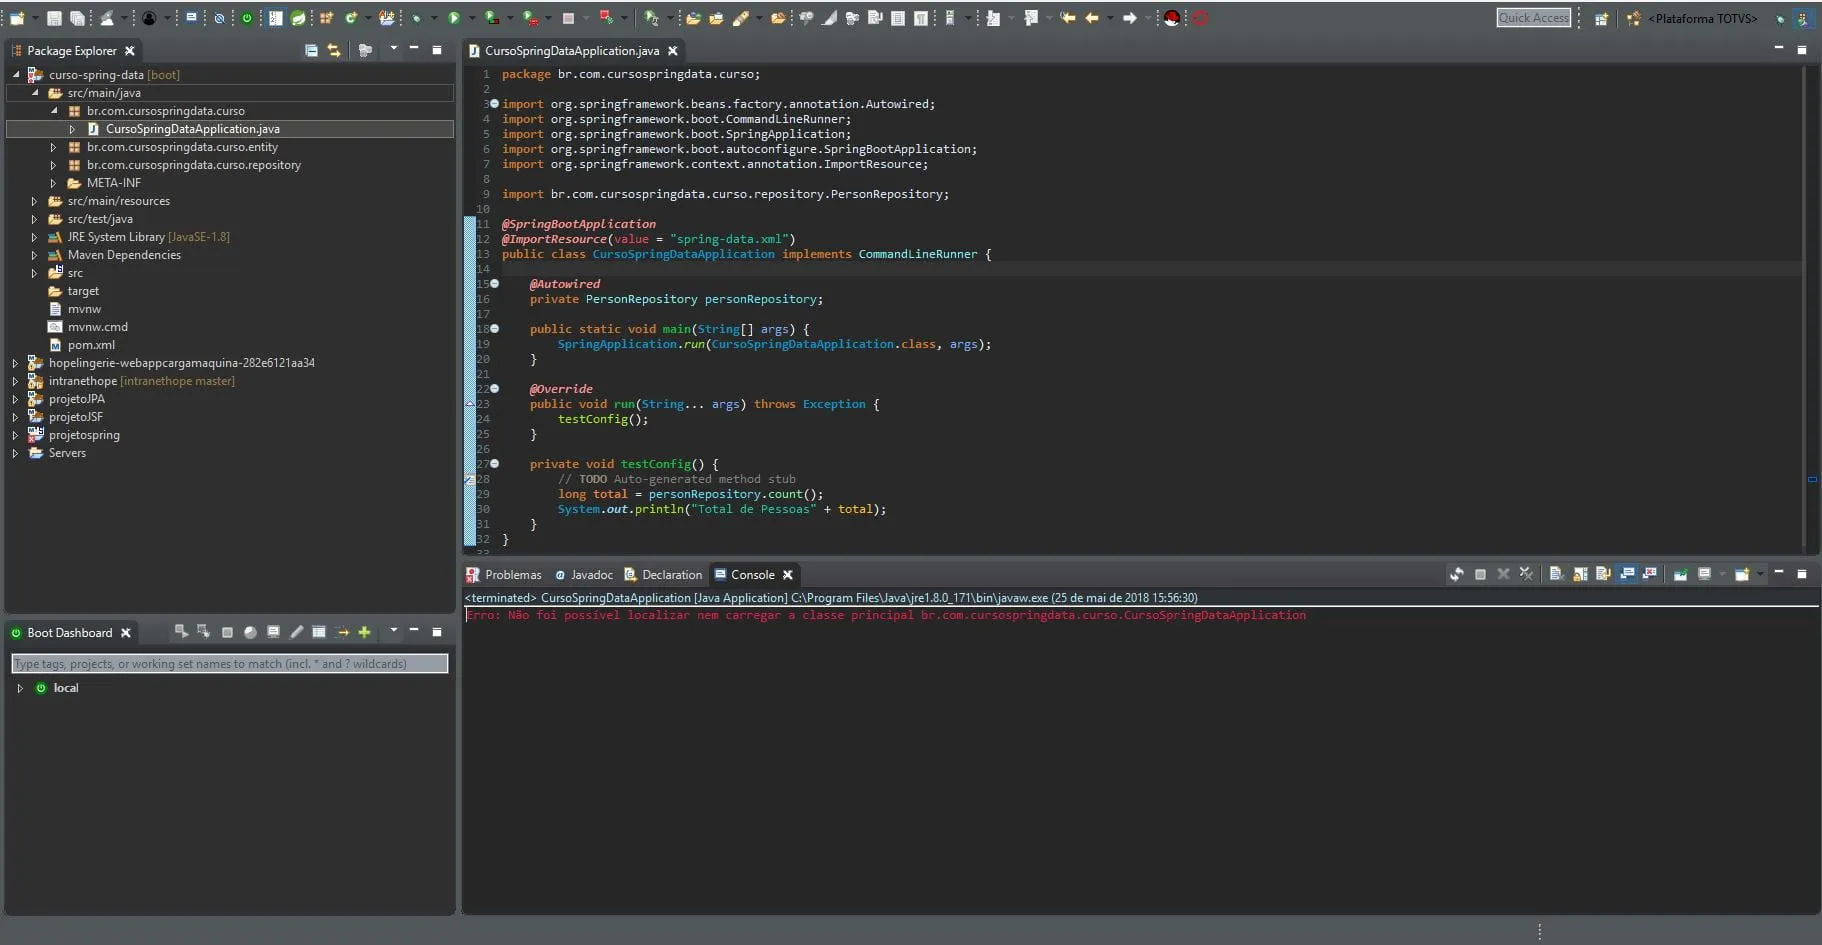Click the Boot Dashboard filter text field
1822x945 pixels.
pyautogui.click(x=229, y=664)
